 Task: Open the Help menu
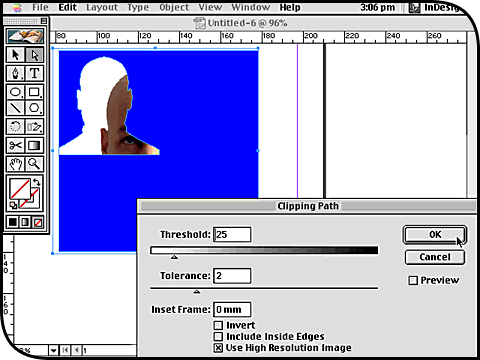tap(290, 7)
